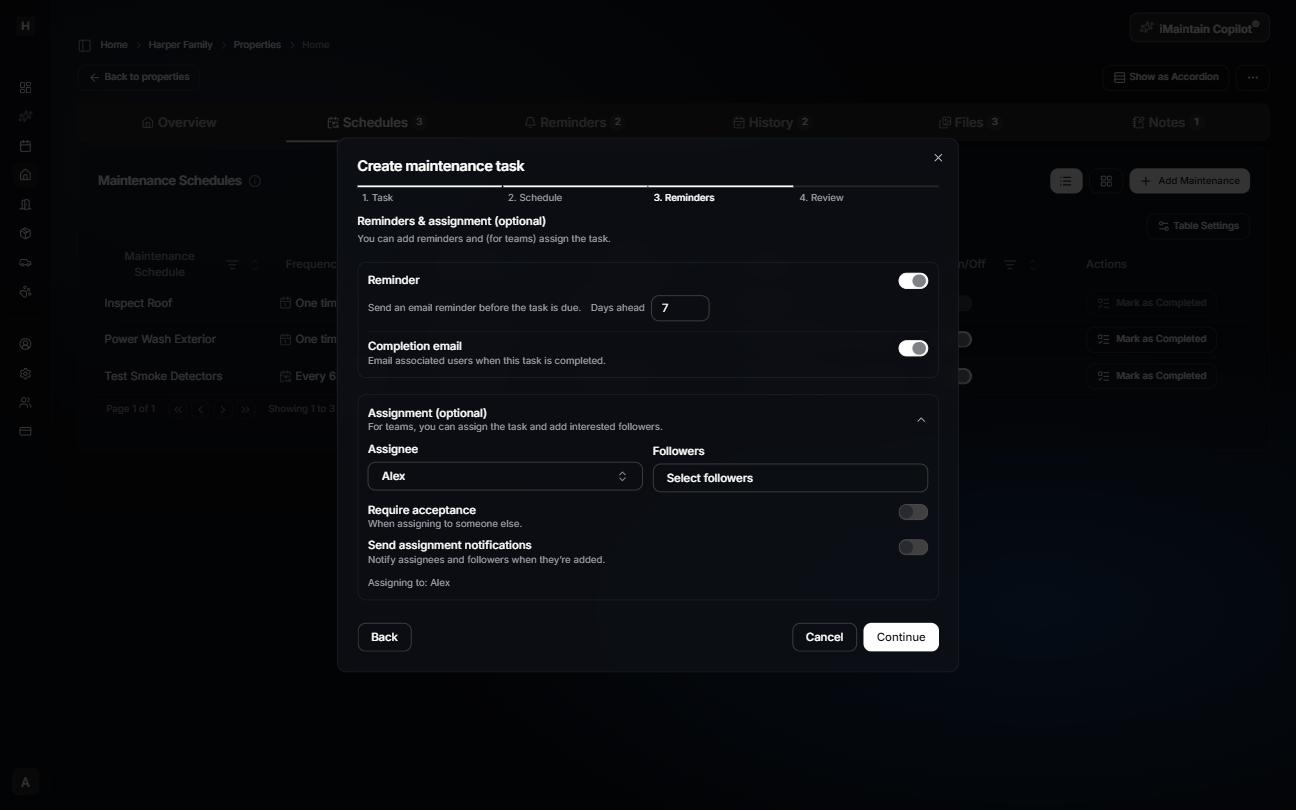Viewport: 1296px width, 810px height.
Task: Go back with the Back button
Action: pos(384,637)
